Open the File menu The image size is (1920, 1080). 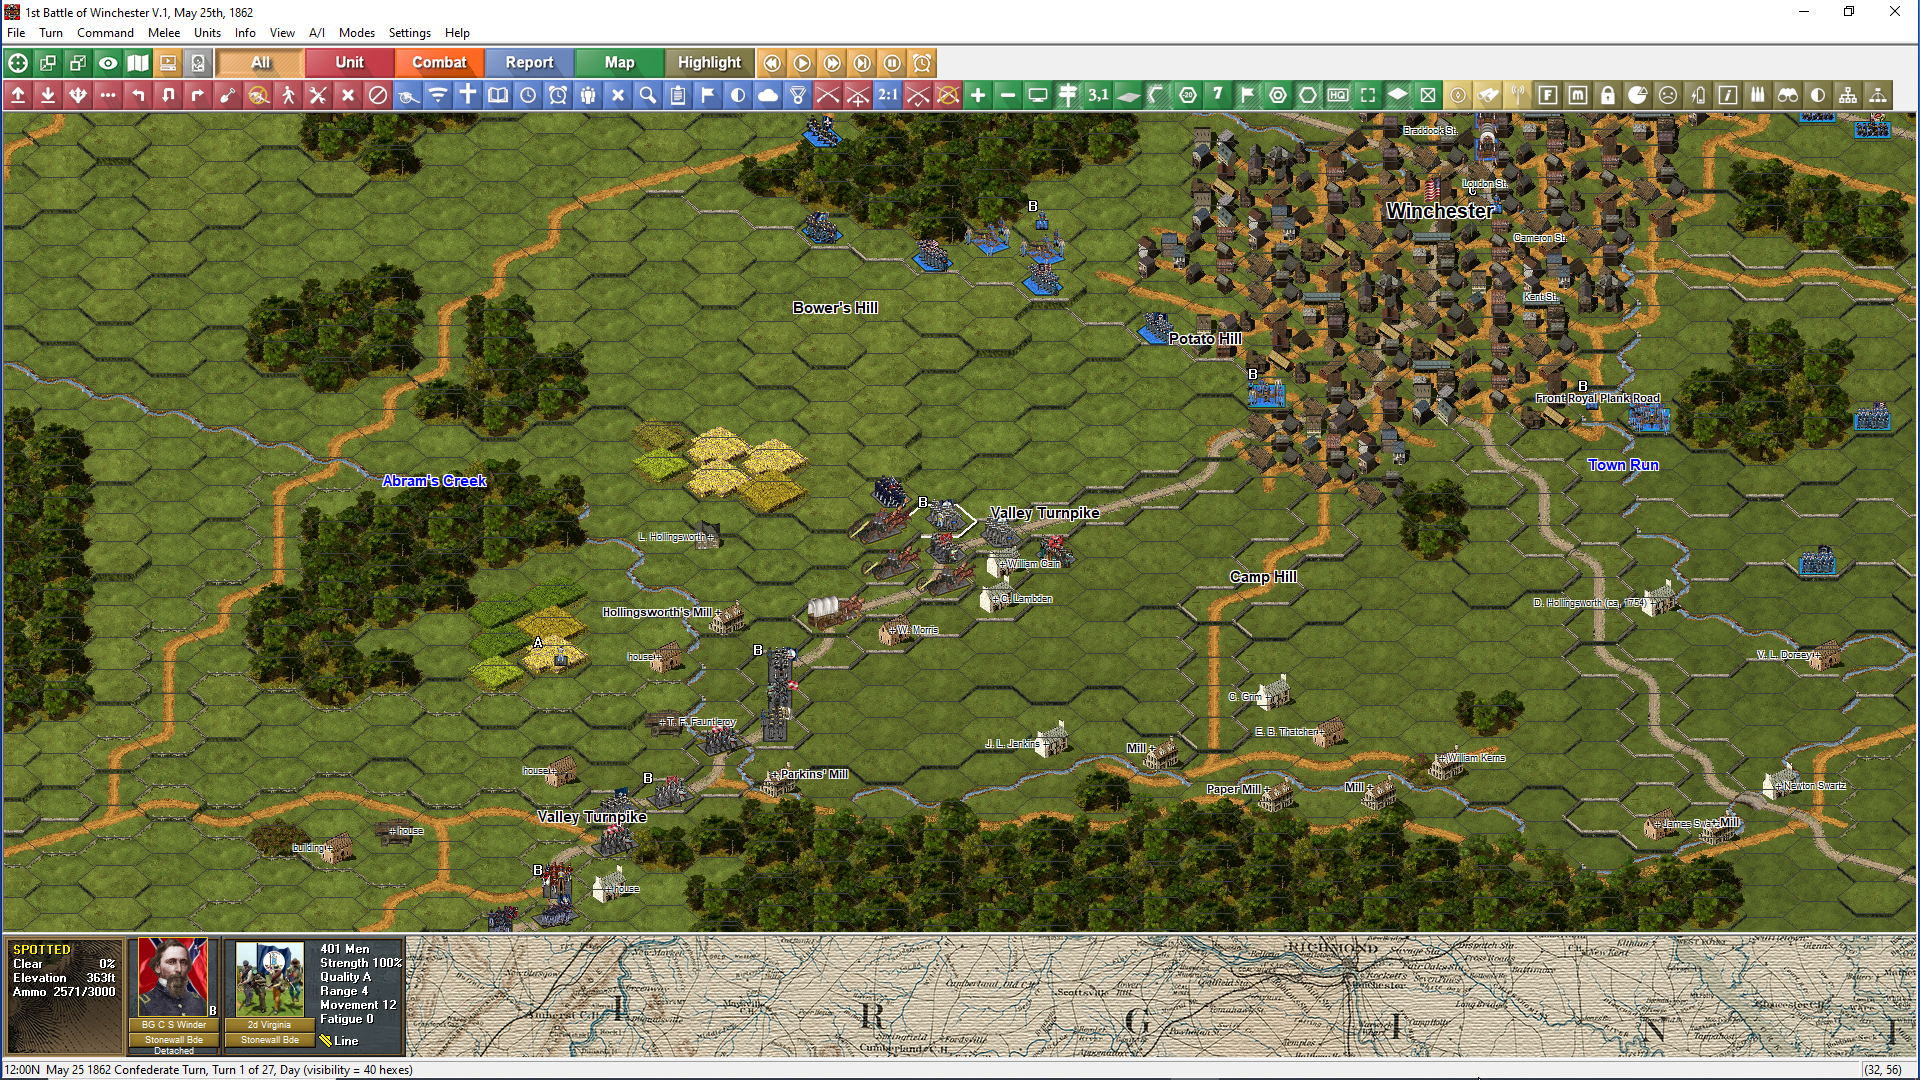pyautogui.click(x=16, y=33)
